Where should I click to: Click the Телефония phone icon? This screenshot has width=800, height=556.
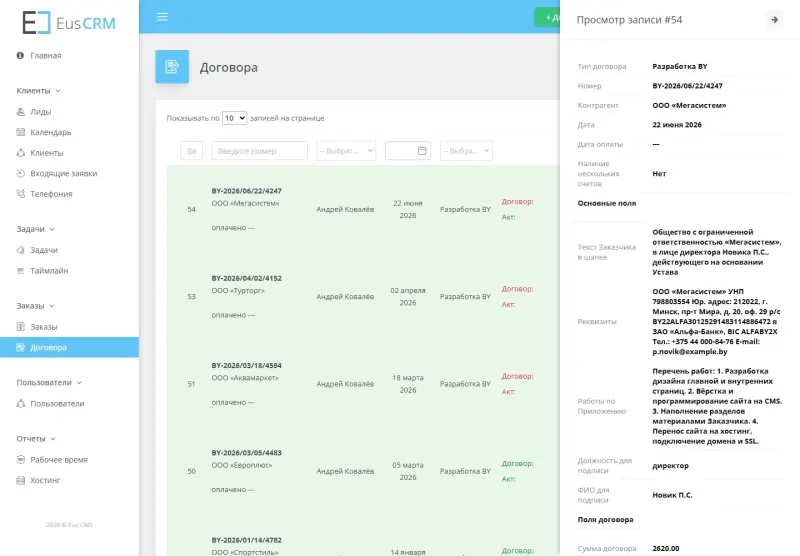tap(20, 194)
